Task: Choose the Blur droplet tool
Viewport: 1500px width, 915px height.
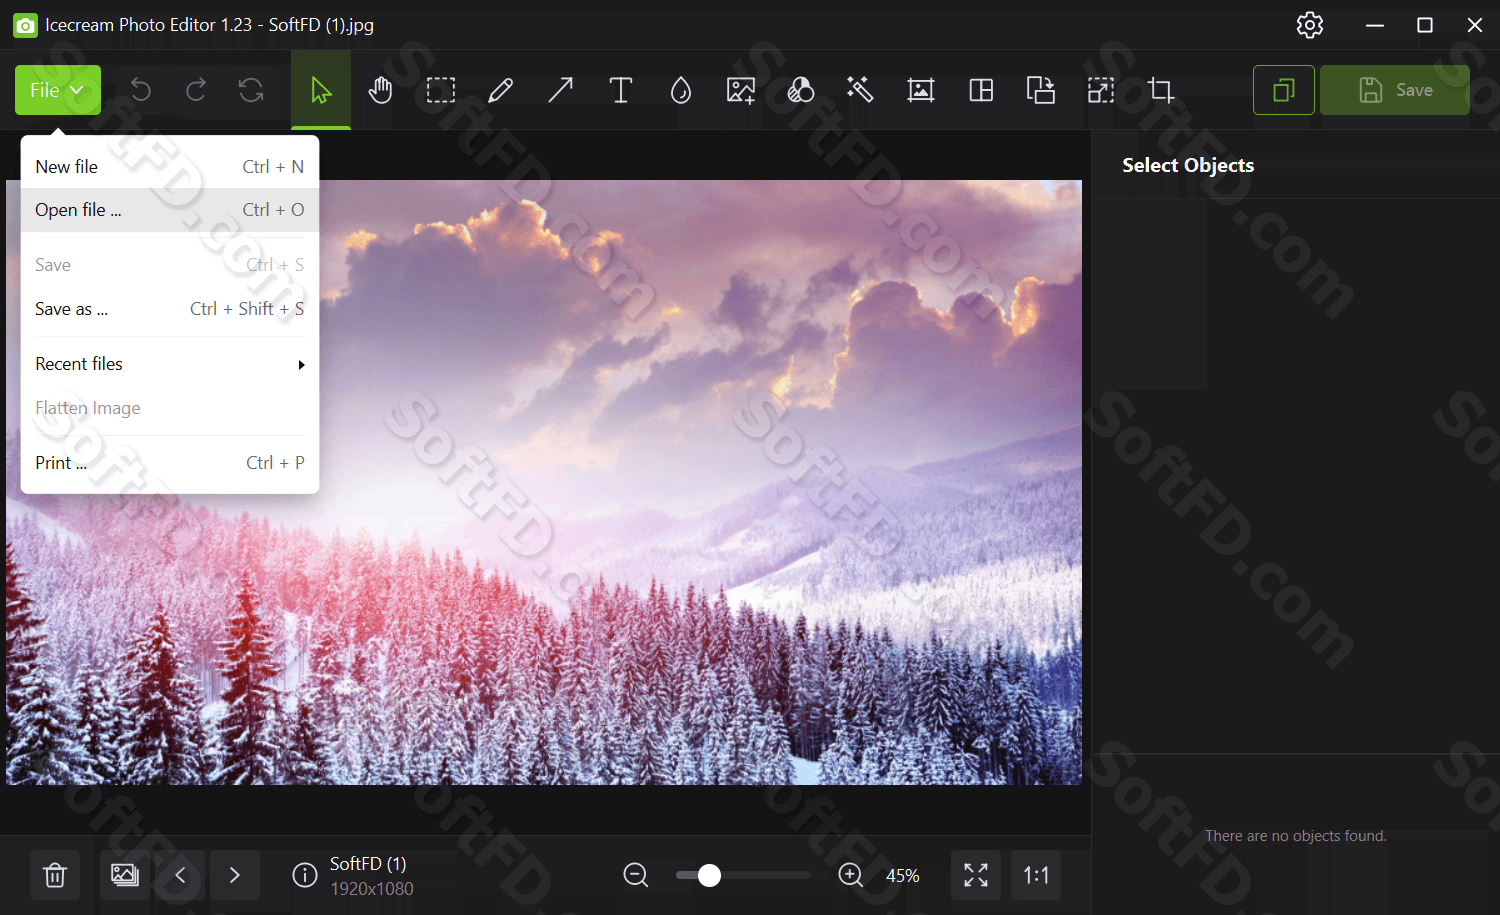Action: point(680,90)
